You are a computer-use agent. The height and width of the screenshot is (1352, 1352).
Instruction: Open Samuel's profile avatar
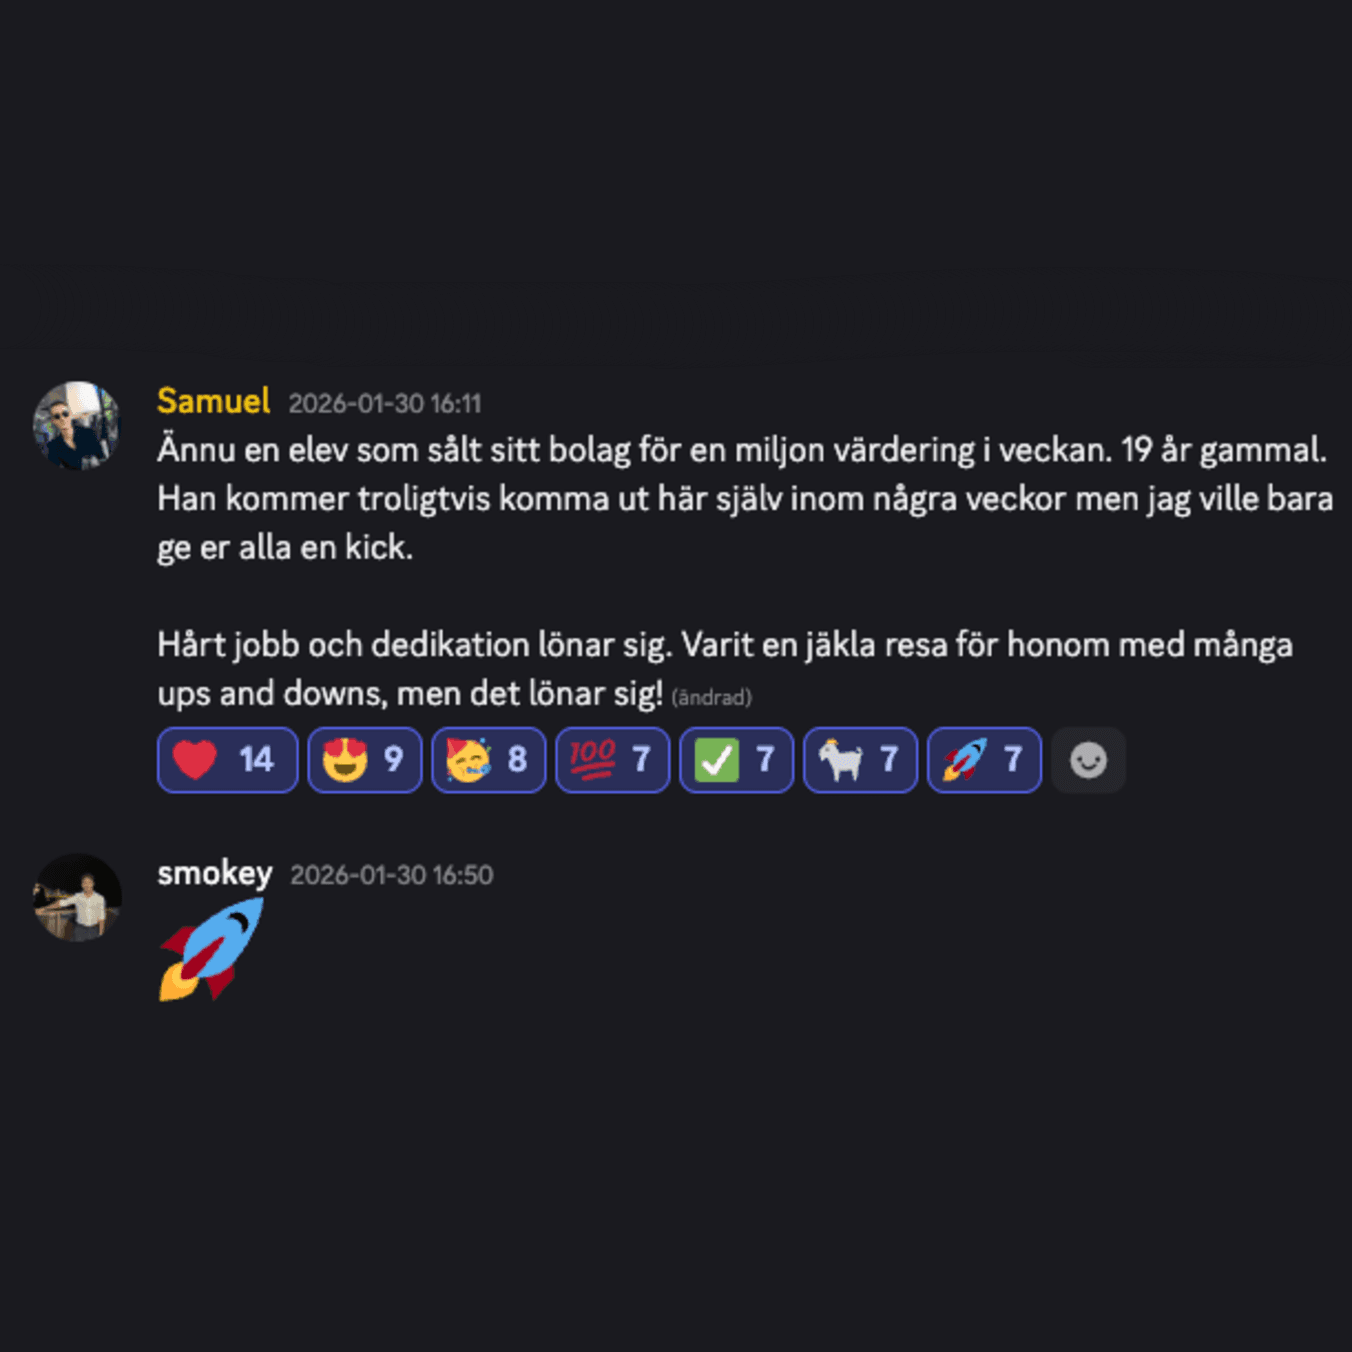[77, 425]
